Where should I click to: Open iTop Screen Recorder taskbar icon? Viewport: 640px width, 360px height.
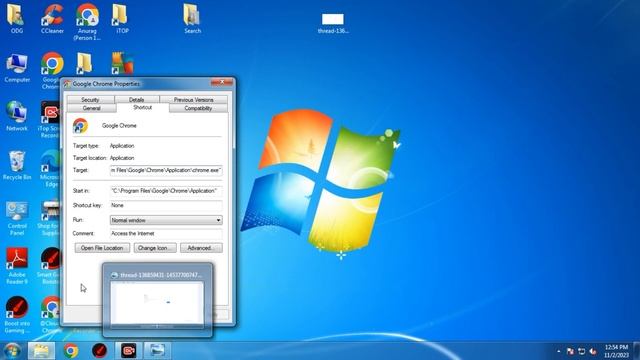pyautogui.click(x=129, y=351)
